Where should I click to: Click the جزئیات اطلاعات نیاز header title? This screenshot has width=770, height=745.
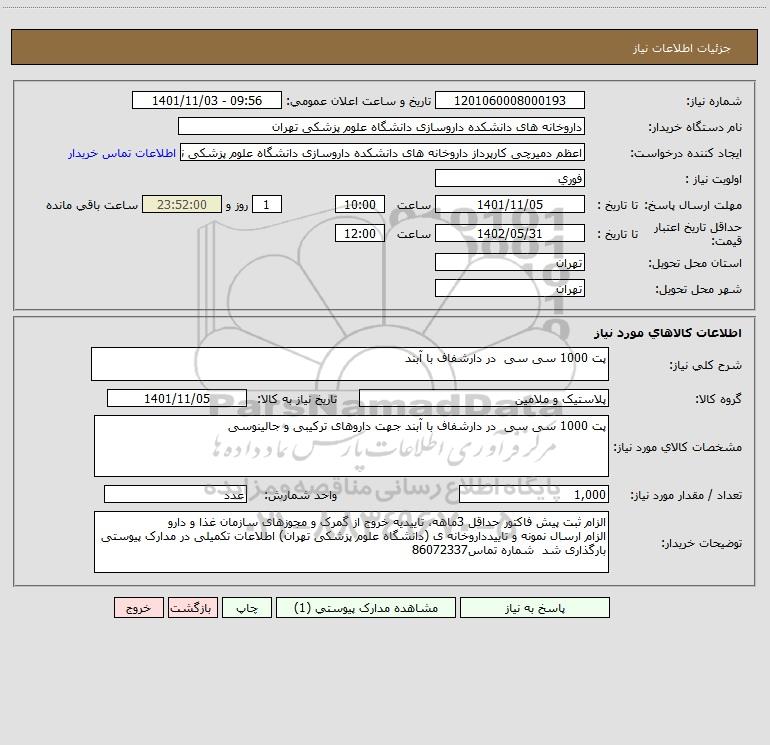click(x=682, y=48)
